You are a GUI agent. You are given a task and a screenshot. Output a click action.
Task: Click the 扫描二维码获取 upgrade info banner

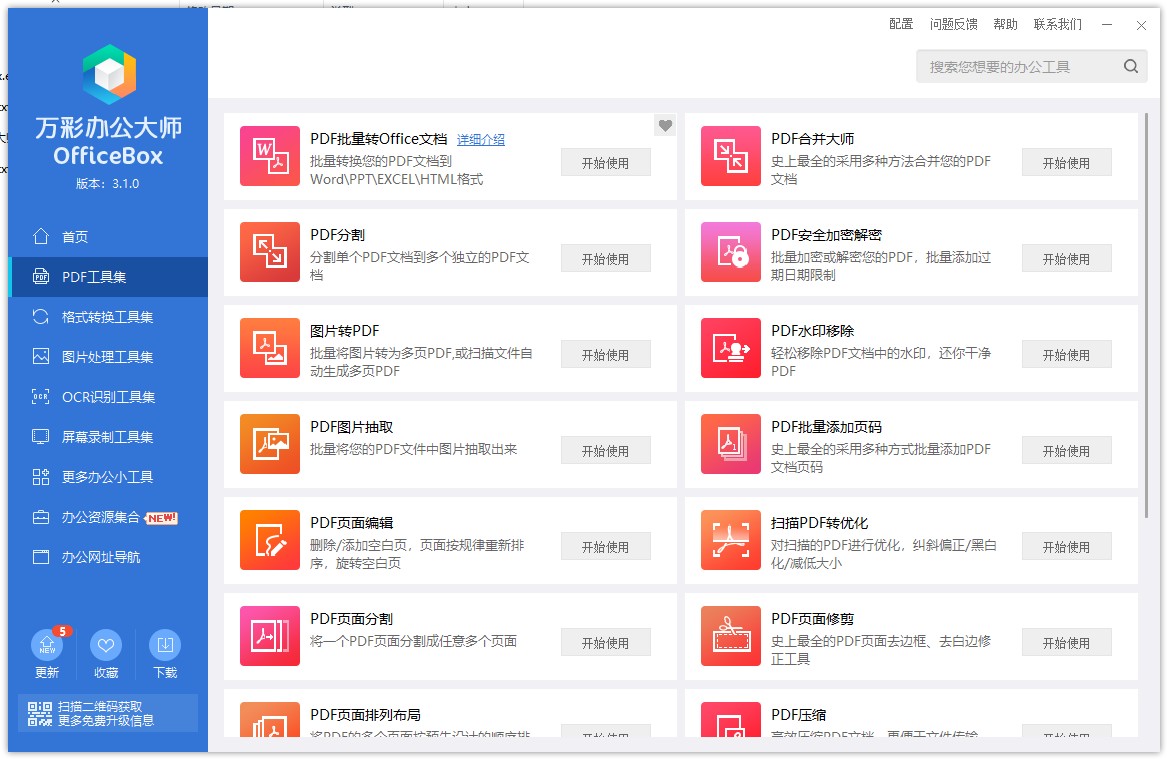(108, 713)
